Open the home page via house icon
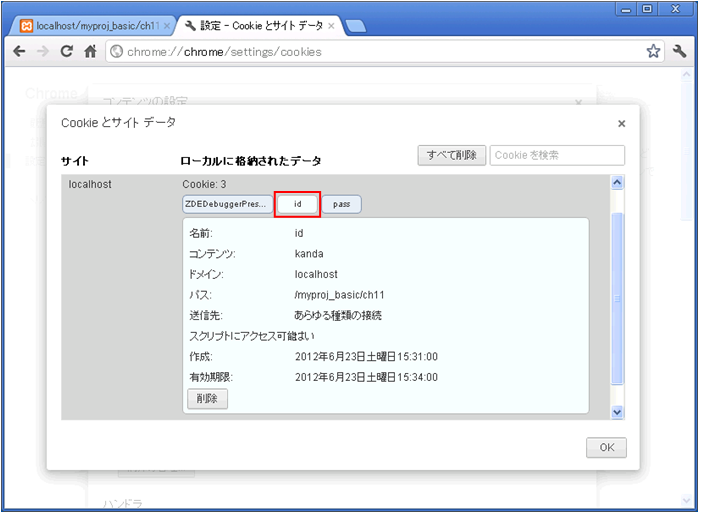The height and width of the screenshot is (516, 701). click(90, 51)
